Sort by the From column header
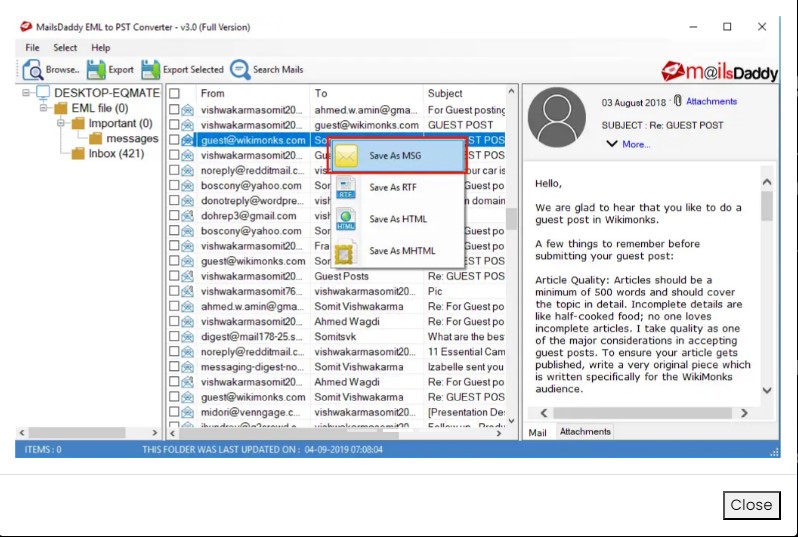Screen dimensions: 798x537 (253, 93)
